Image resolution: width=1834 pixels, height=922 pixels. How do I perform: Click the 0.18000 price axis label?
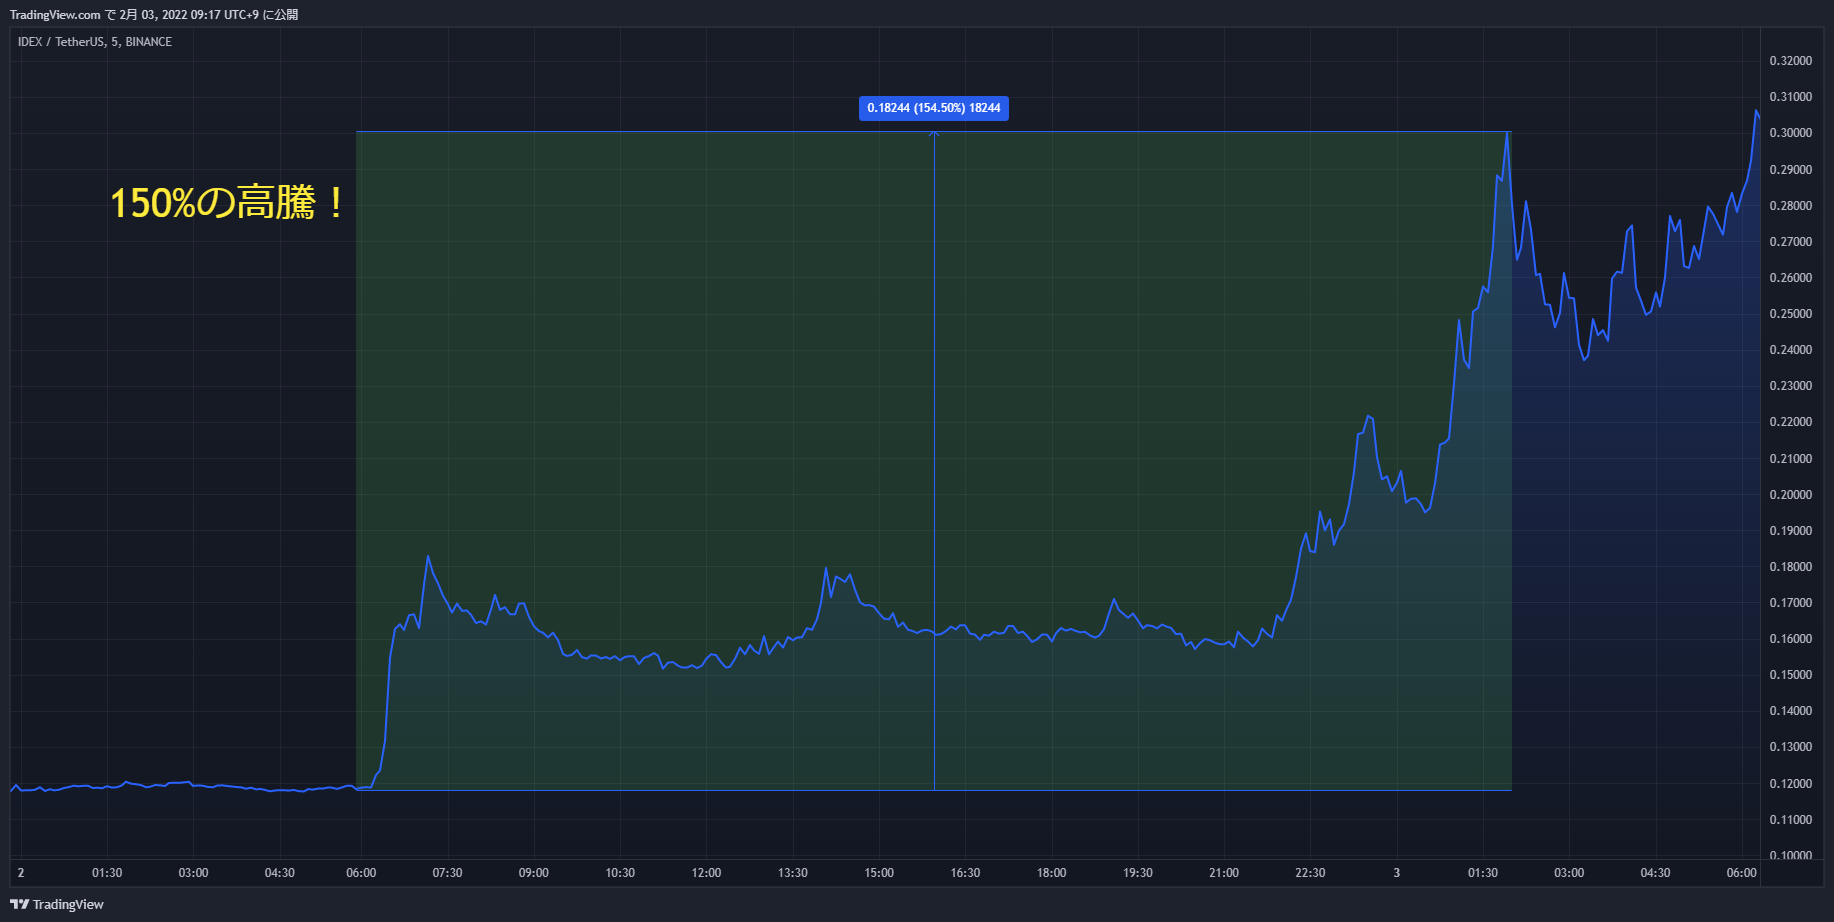1791,567
